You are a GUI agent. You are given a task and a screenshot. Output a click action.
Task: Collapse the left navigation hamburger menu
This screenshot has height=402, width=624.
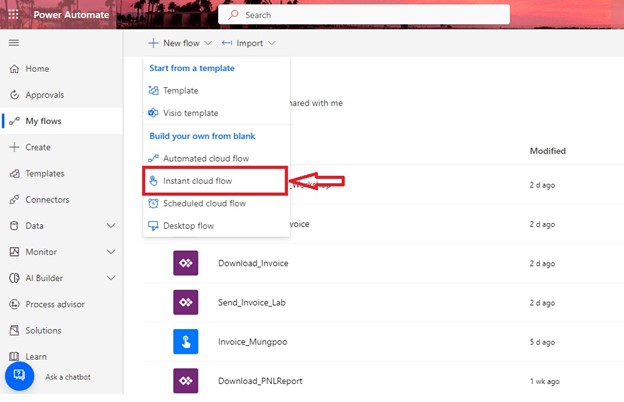14,43
